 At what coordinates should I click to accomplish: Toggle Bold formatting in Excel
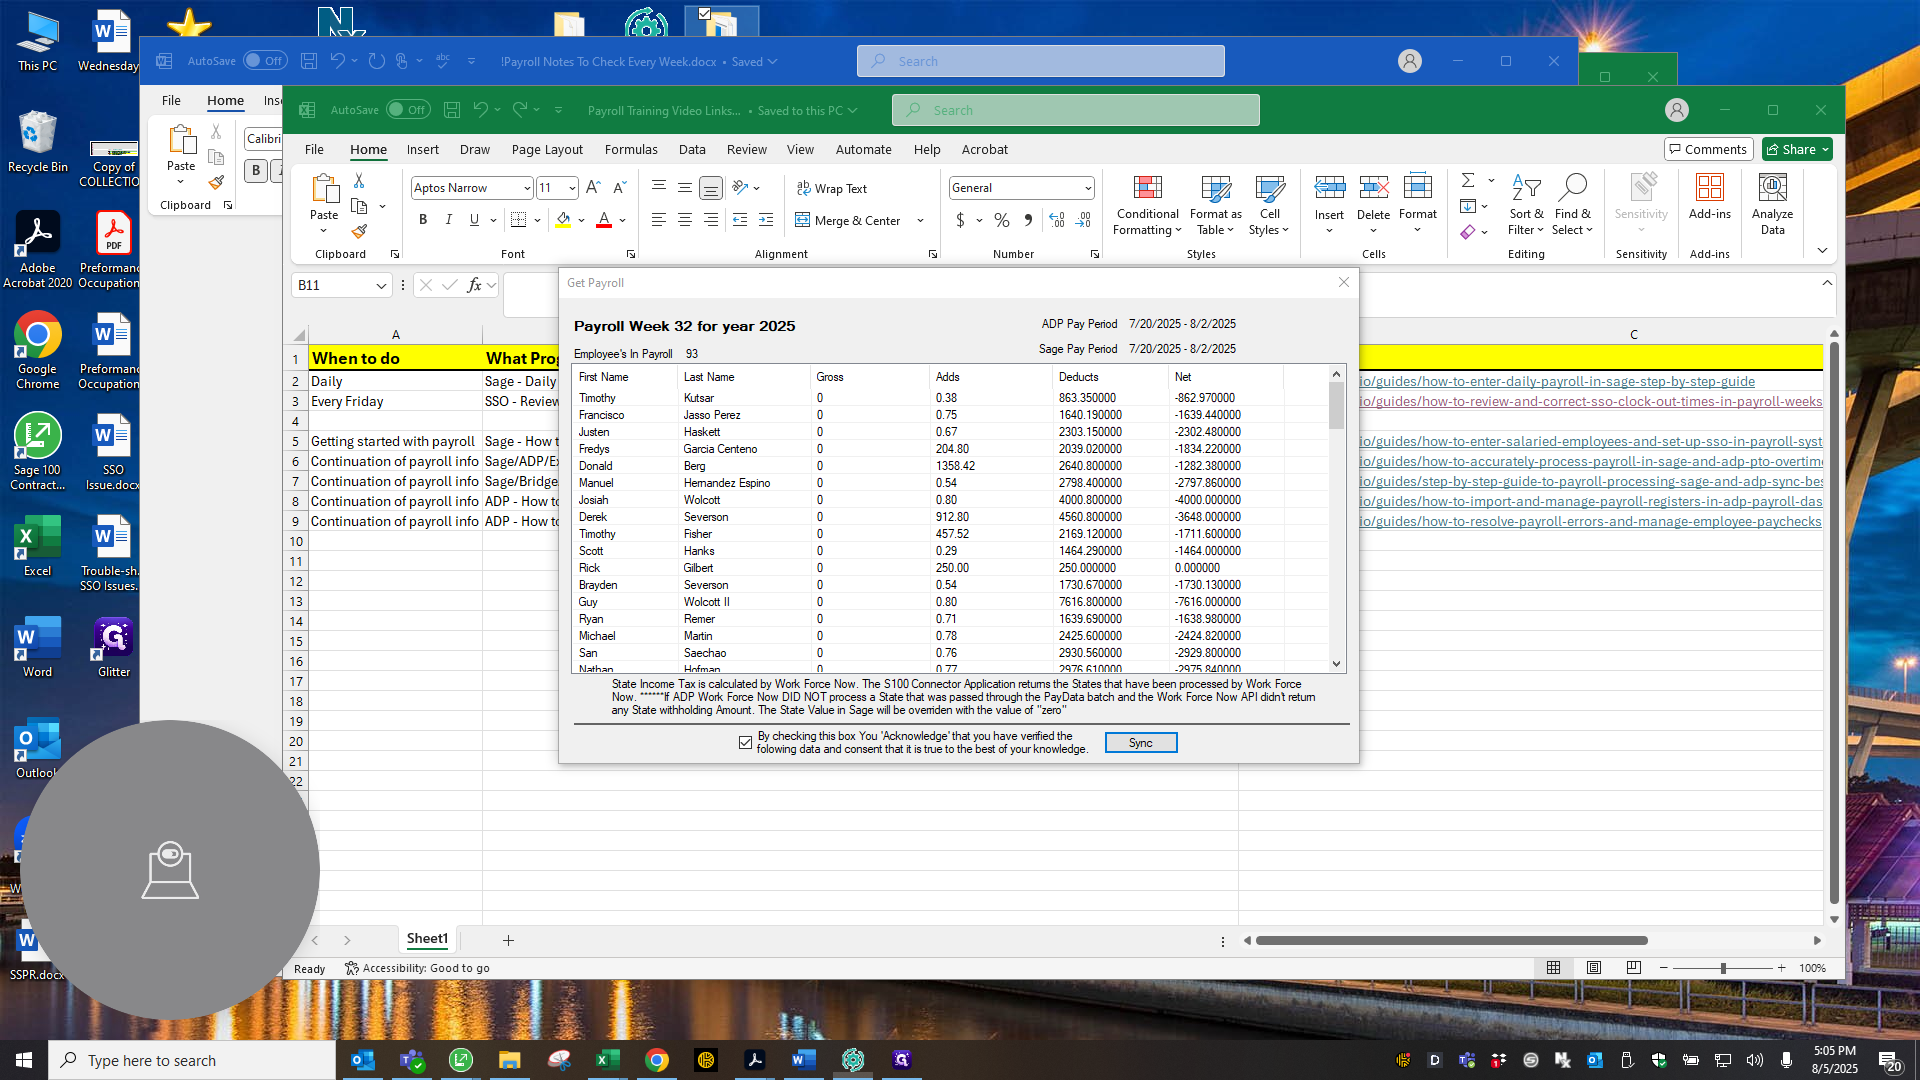(x=423, y=220)
